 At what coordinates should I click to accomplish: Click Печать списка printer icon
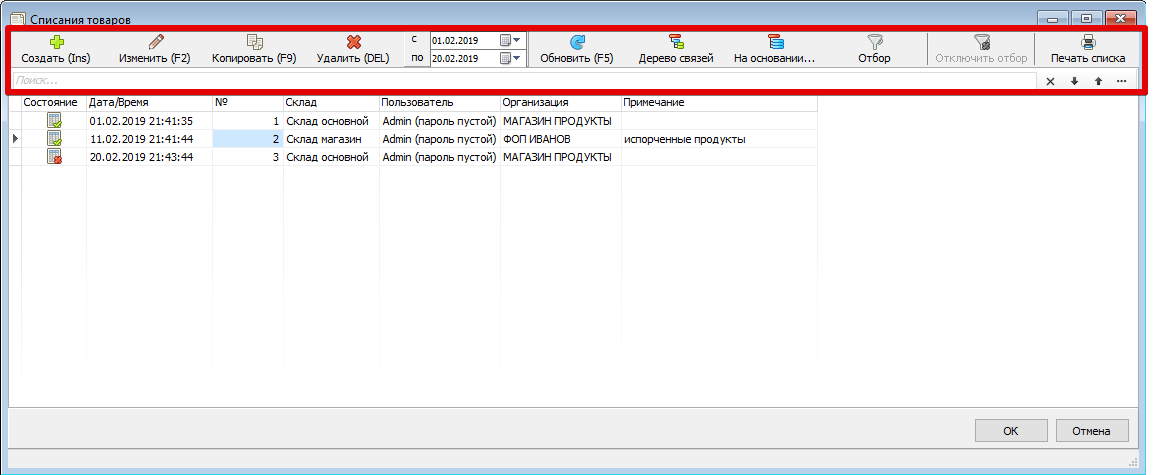(1088, 43)
